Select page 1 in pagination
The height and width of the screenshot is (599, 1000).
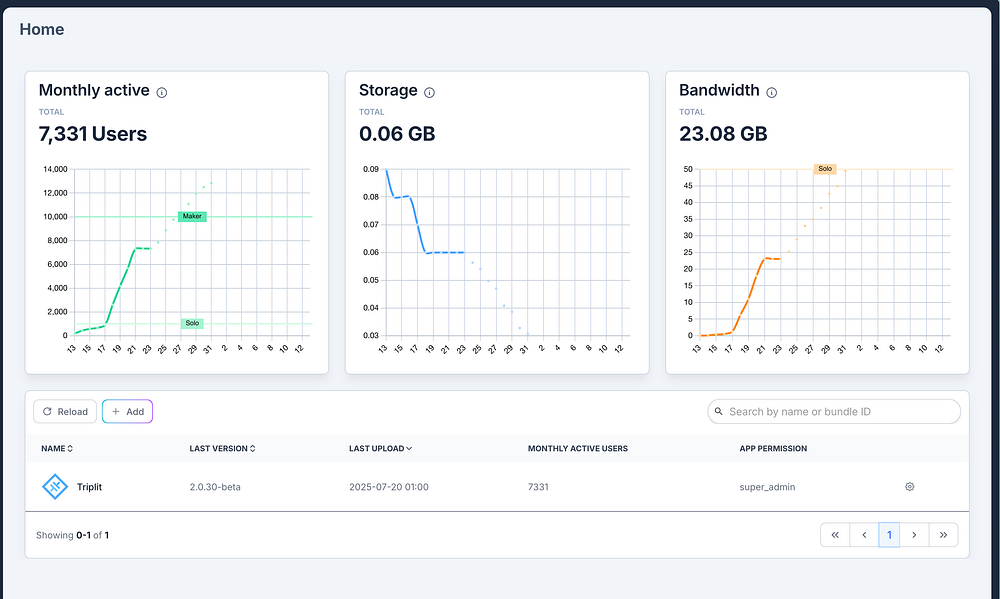[889, 535]
